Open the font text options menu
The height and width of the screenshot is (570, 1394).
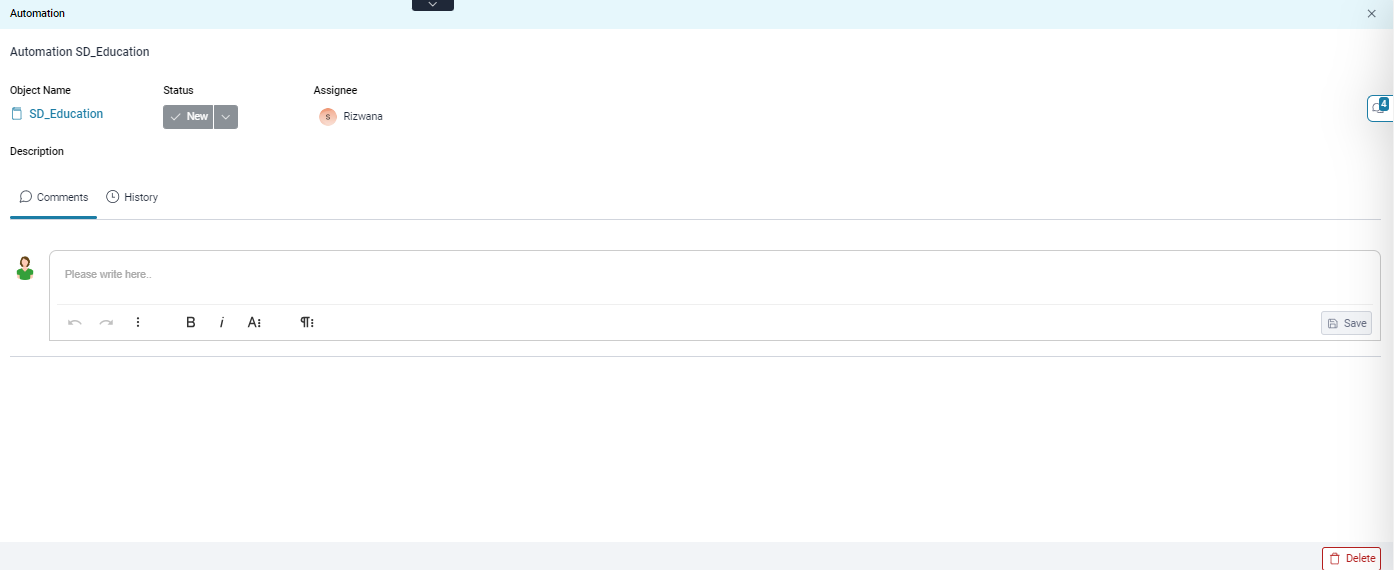(254, 323)
